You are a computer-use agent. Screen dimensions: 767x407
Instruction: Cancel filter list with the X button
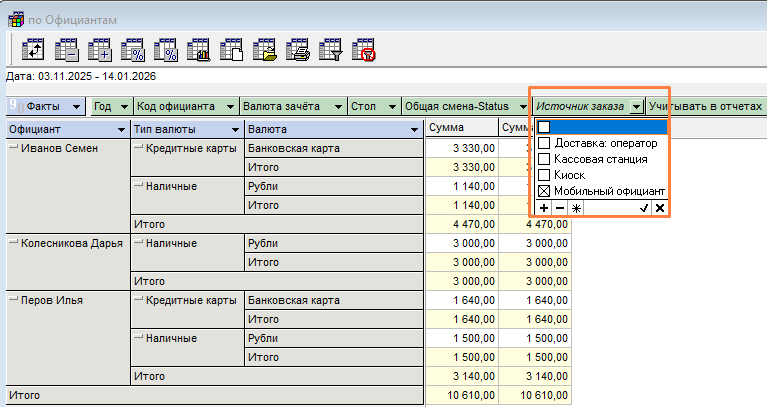point(660,208)
